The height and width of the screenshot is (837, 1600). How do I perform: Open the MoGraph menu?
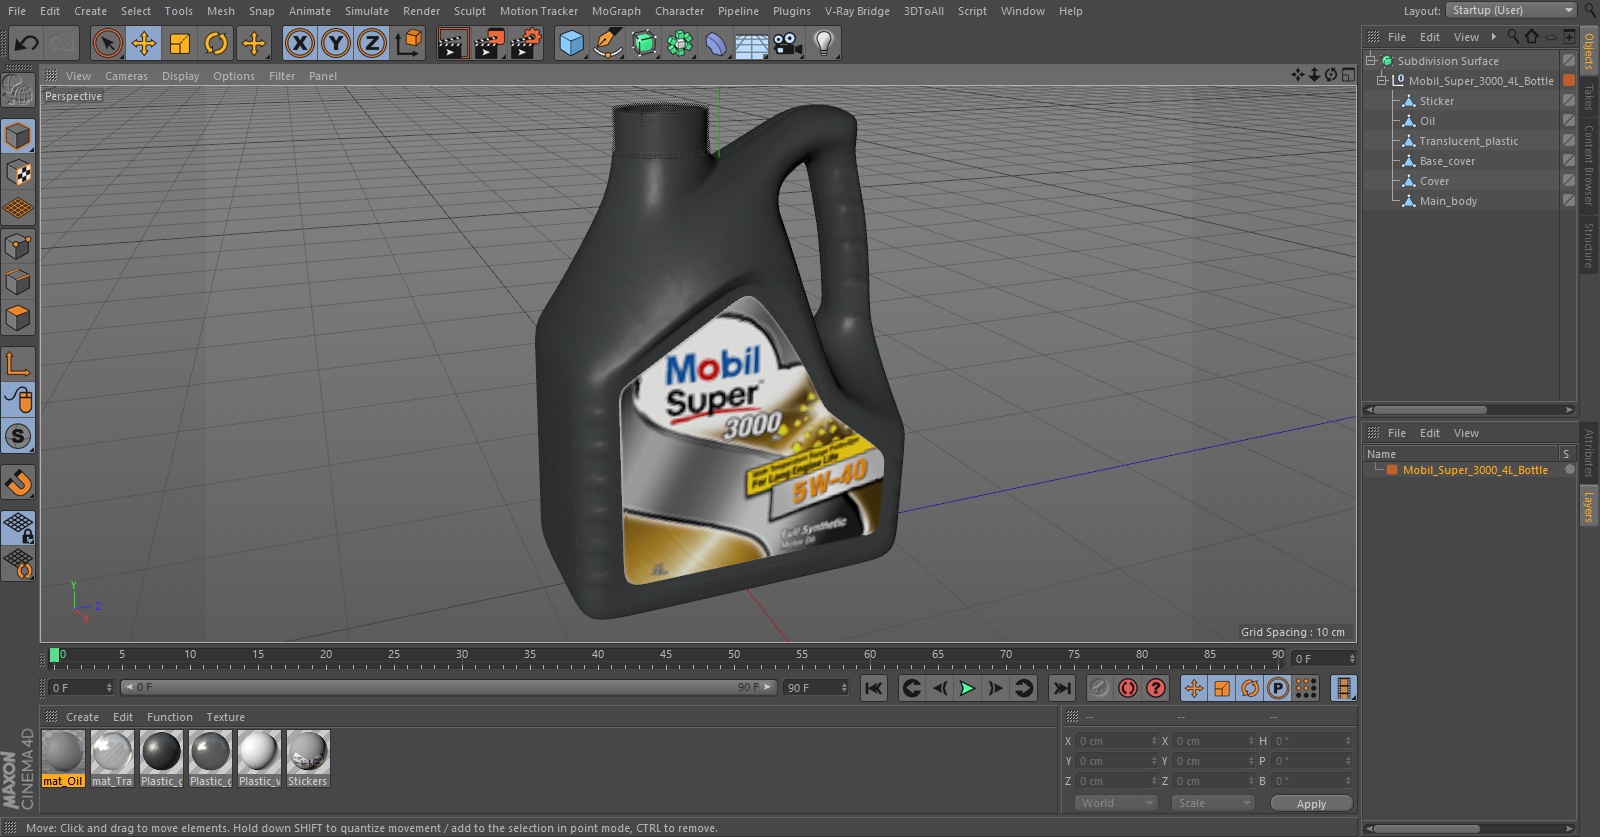click(616, 11)
